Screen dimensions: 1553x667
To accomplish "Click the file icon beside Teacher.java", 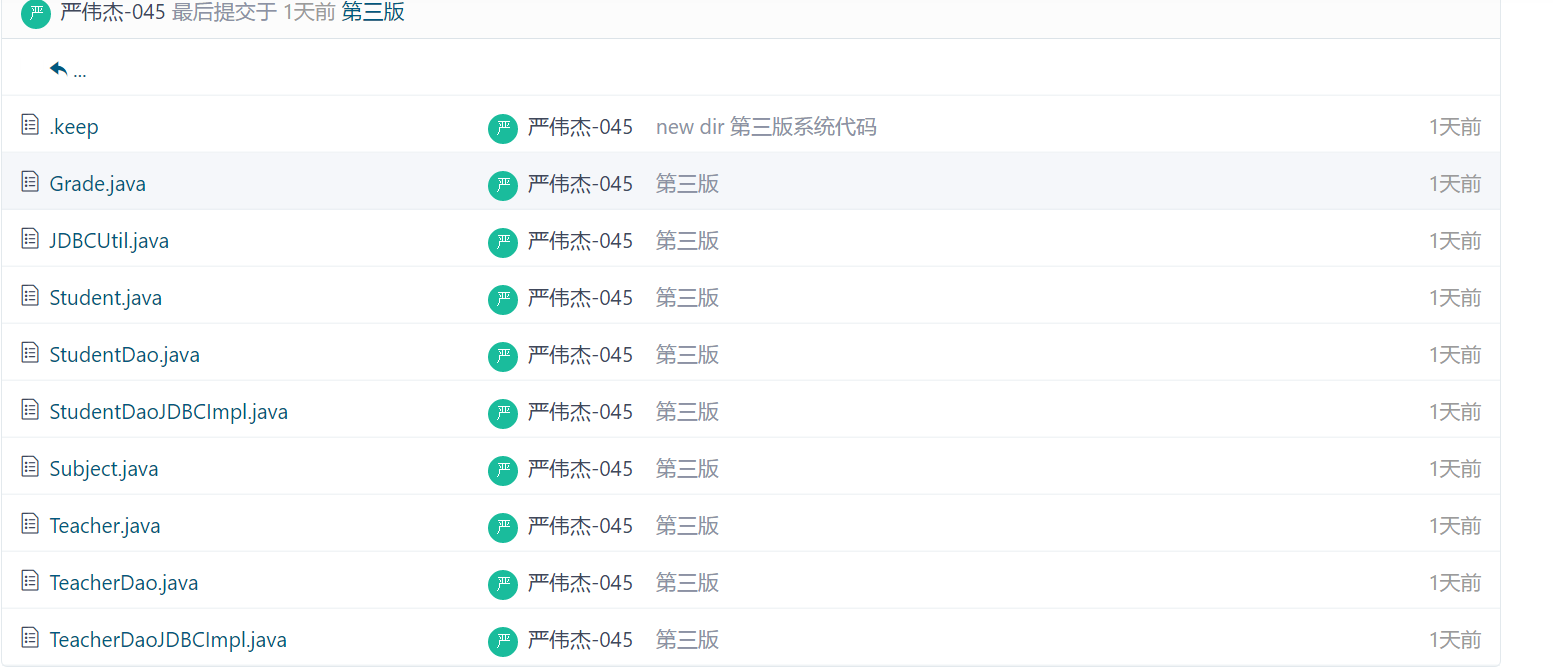I will (x=30, y=524).
